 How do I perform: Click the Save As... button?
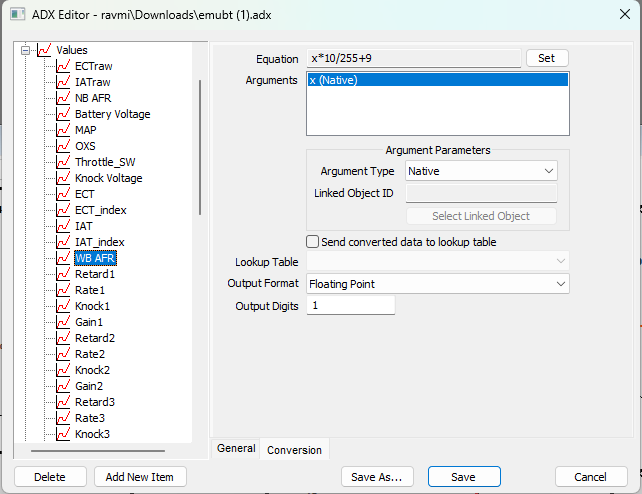point(377,477)
